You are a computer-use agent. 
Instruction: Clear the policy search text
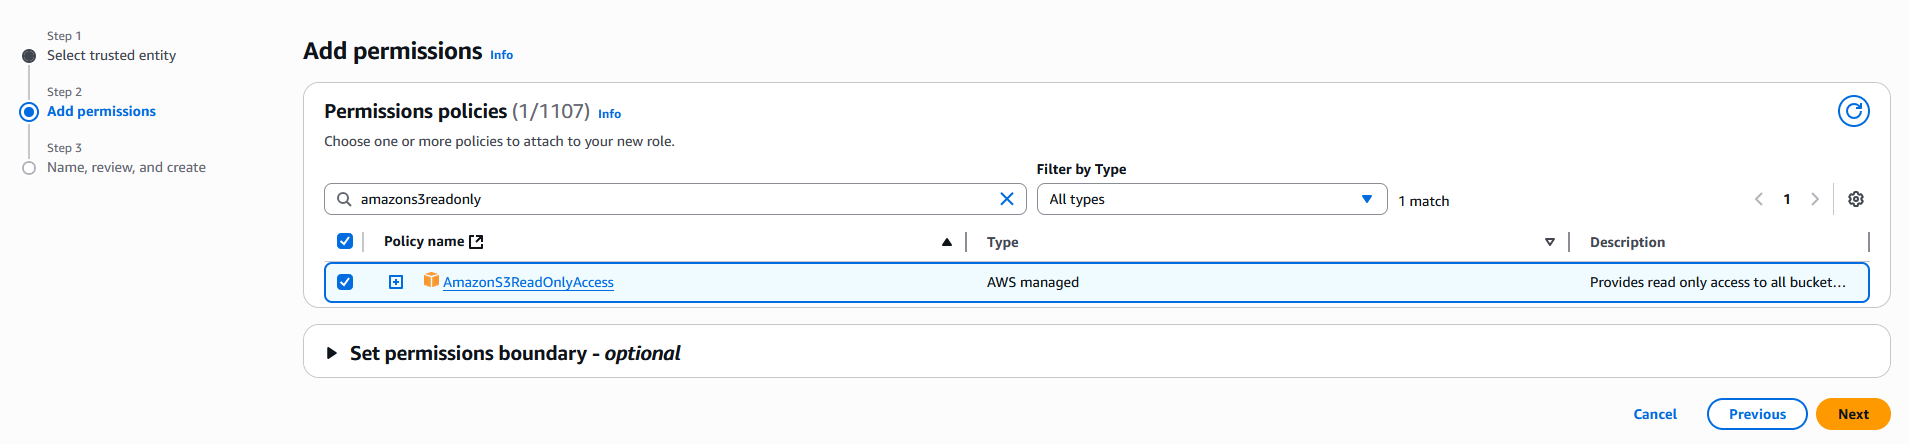coord(1006,199)
